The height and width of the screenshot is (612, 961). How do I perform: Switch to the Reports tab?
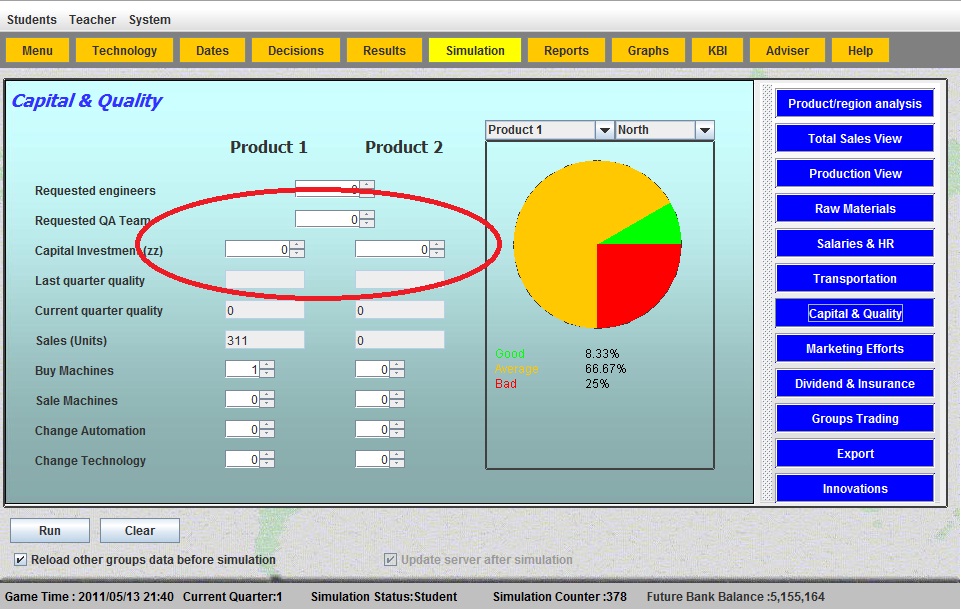(566, 51)
